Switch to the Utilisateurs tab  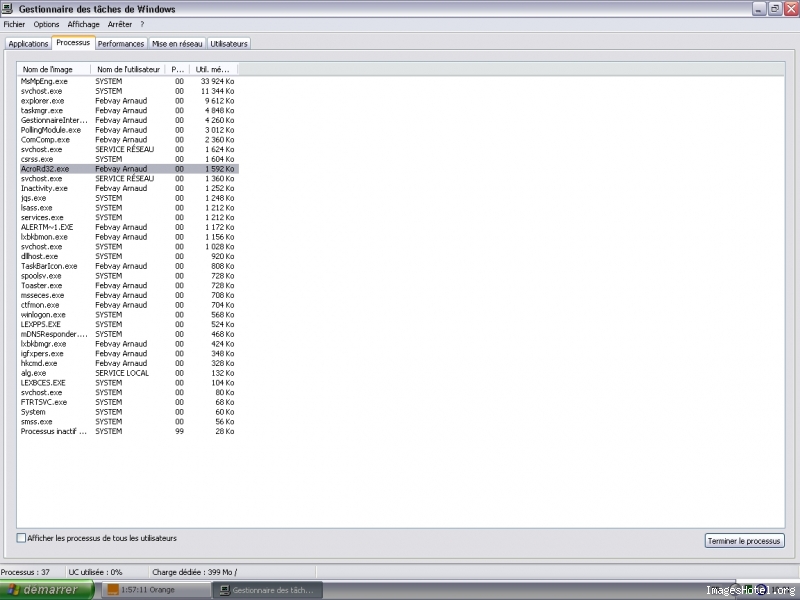[x=229, y=44]
